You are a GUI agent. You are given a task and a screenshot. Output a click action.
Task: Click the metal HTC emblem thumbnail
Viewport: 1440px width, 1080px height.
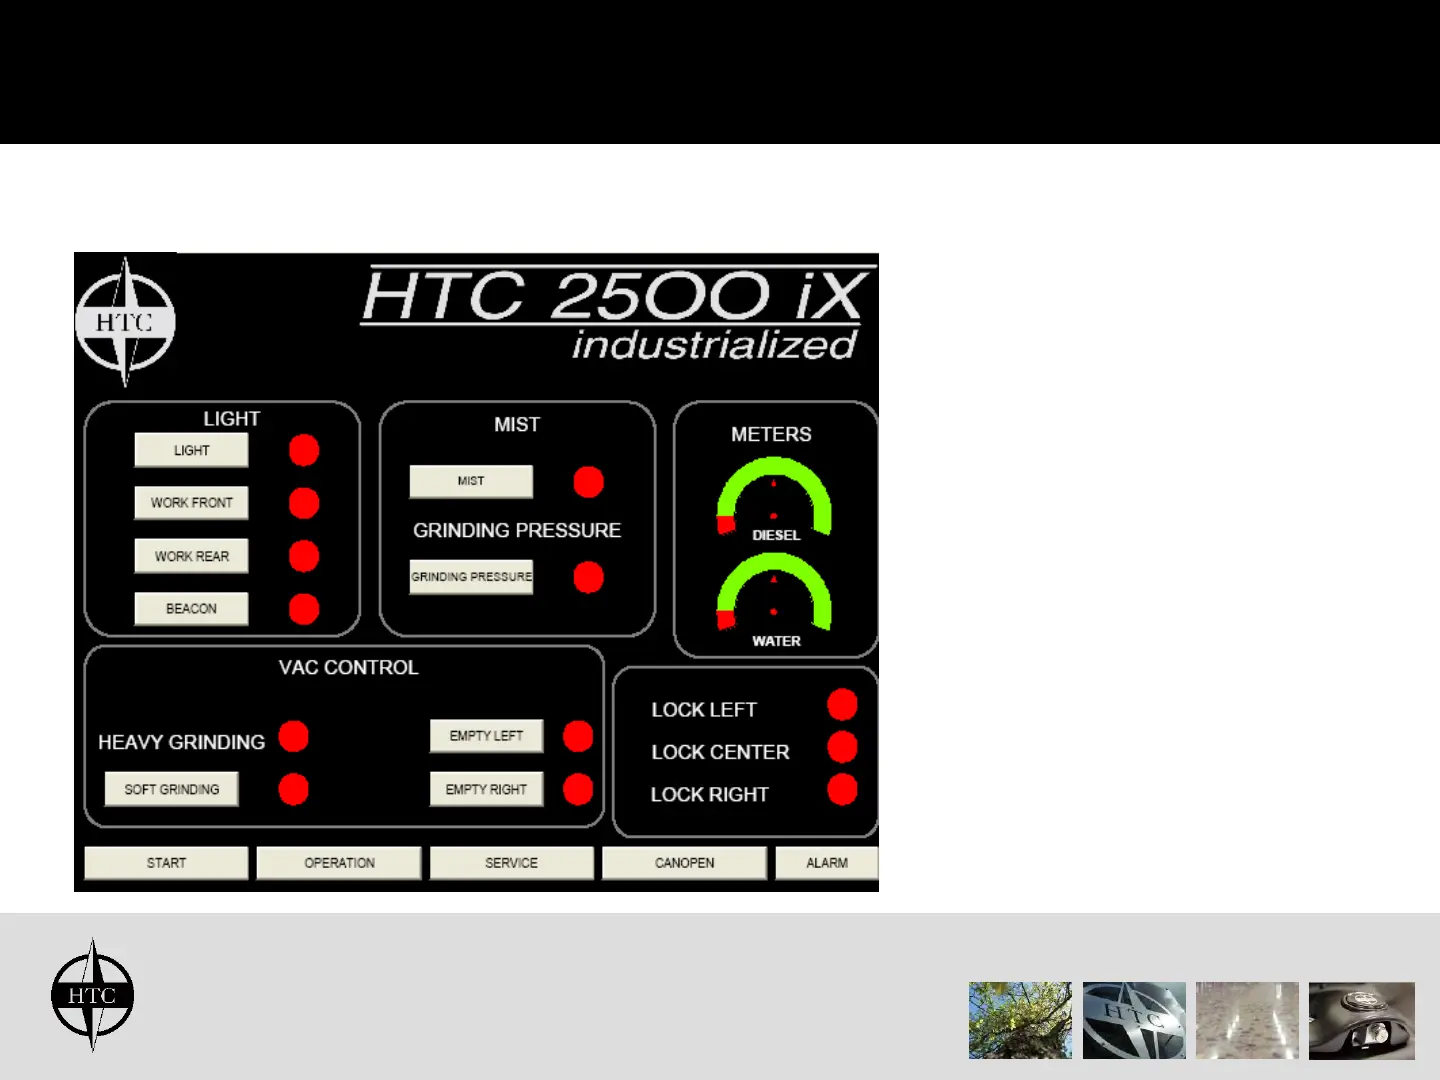1134,1020
